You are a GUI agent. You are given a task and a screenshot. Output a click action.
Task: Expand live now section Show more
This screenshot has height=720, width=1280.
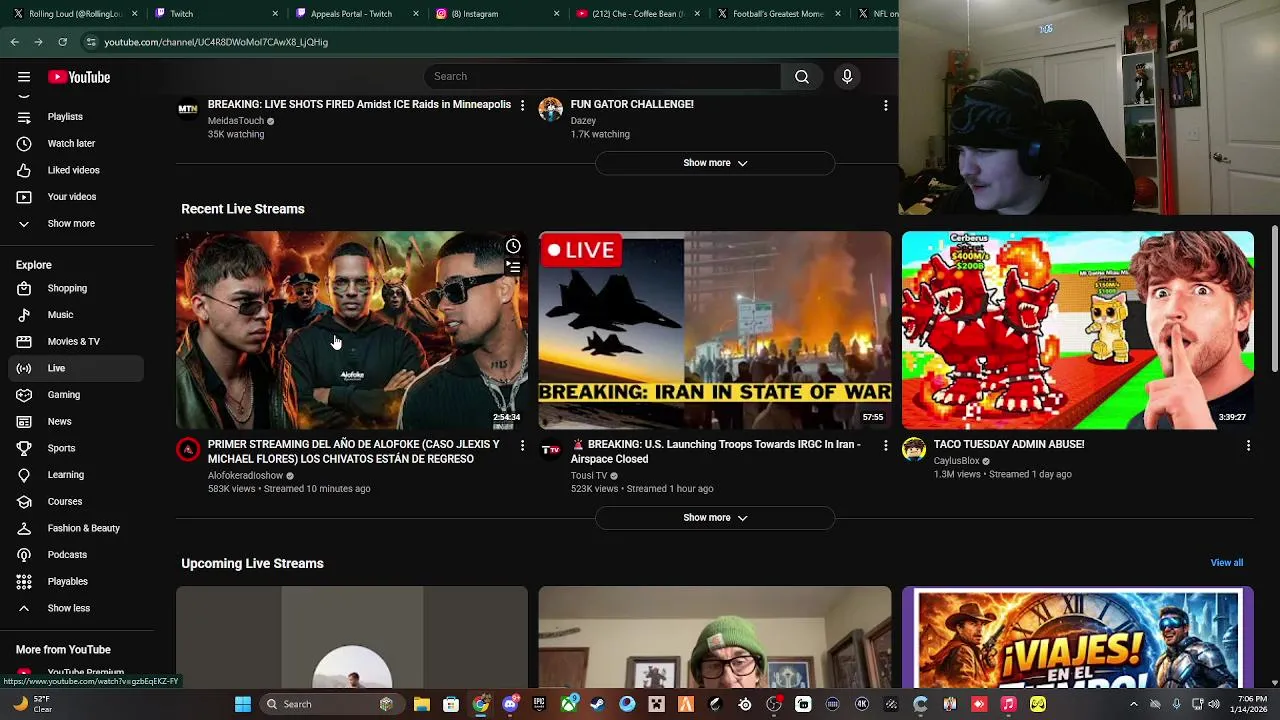pyautogui.click(x=715, y=163)
